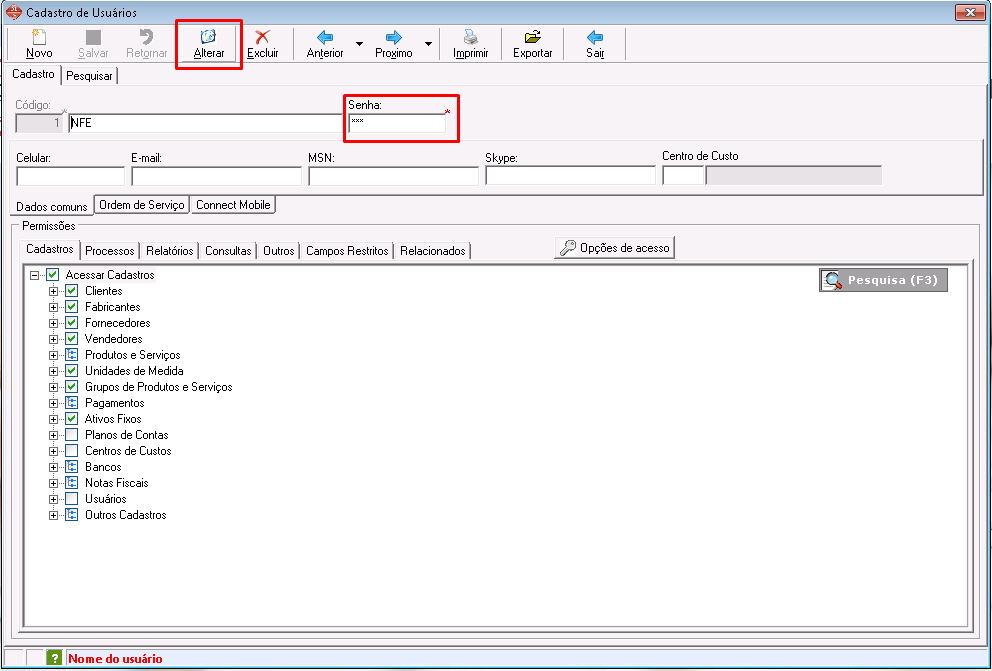This screenshot has height=671, width=992.
Task: Expand the Vendedores tree node
Action: click(53, 339)
